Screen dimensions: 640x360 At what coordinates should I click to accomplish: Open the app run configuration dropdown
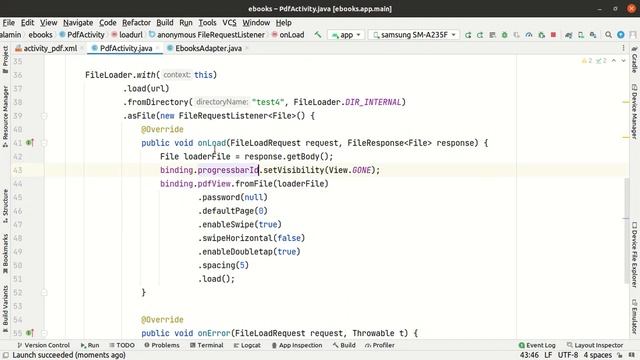click(x=346, y=35)
